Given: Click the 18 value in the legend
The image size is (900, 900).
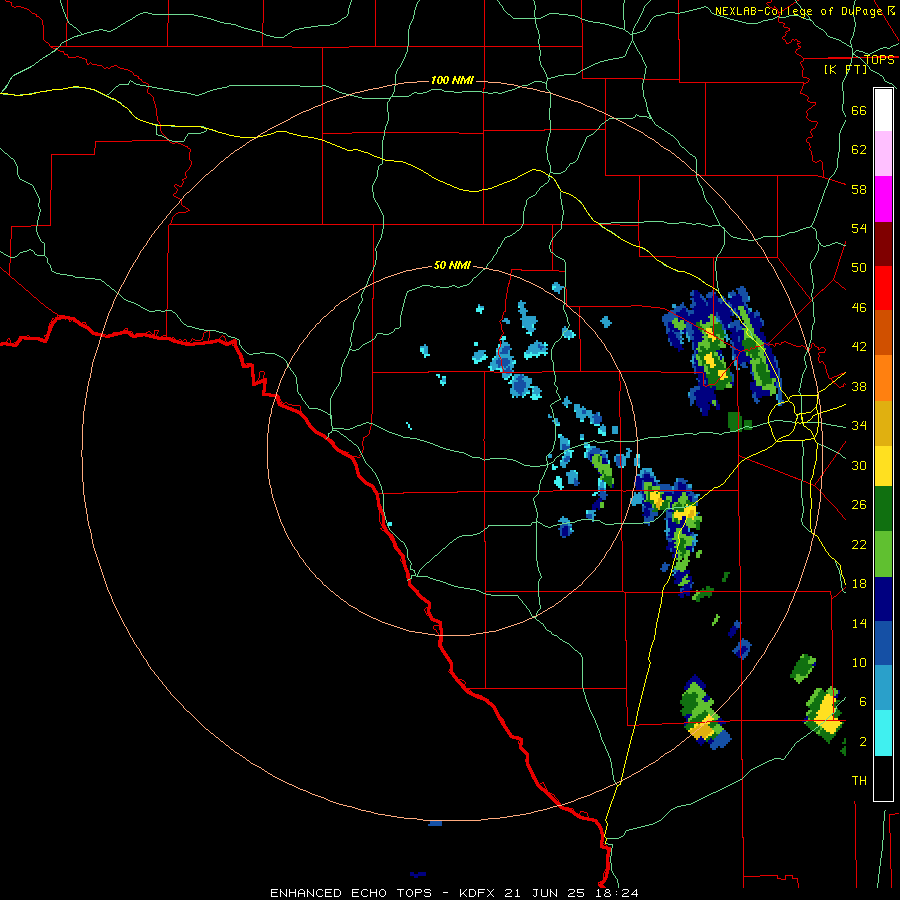Looking at the screenshot, I should [x=859, y=584].
